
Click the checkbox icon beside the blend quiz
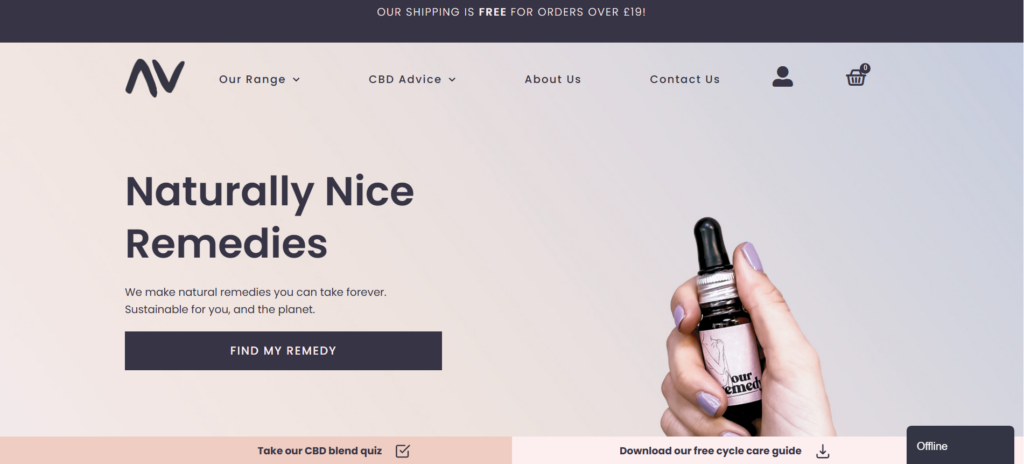403,451
